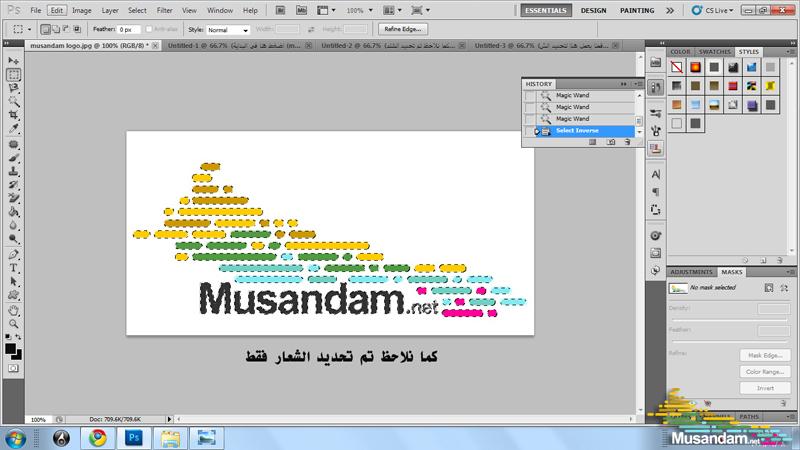
Task: Open the Screen Mode dropdown
Action: [x=420, y=10]
